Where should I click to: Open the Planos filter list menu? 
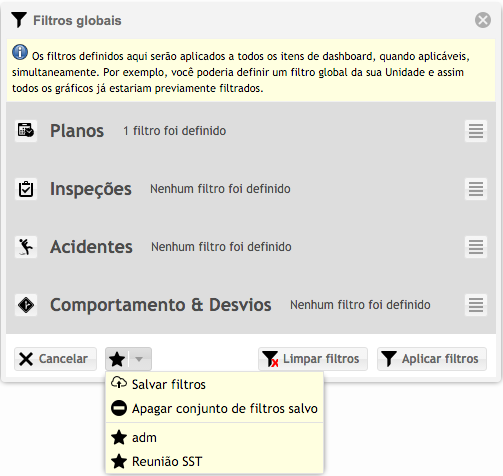click(x=476, y=131)
